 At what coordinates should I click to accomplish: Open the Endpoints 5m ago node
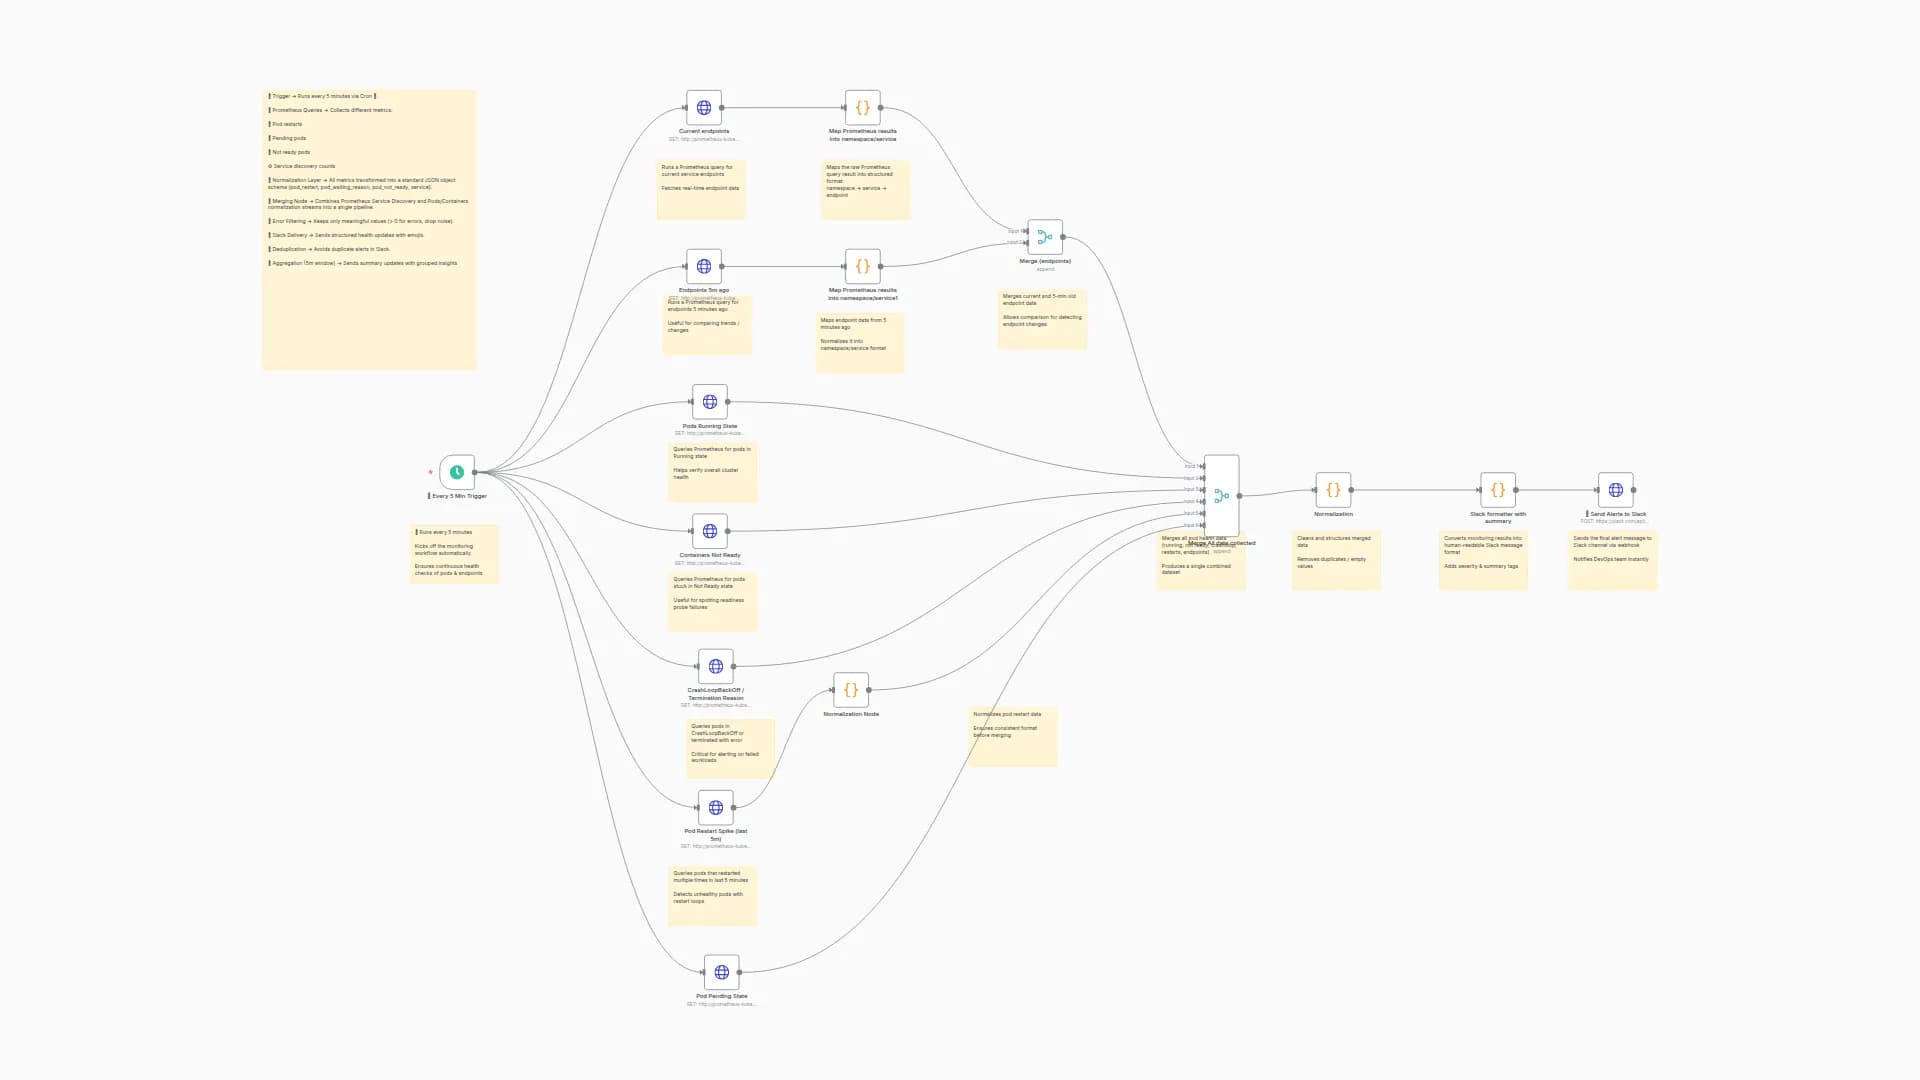(x=706, y=267)
